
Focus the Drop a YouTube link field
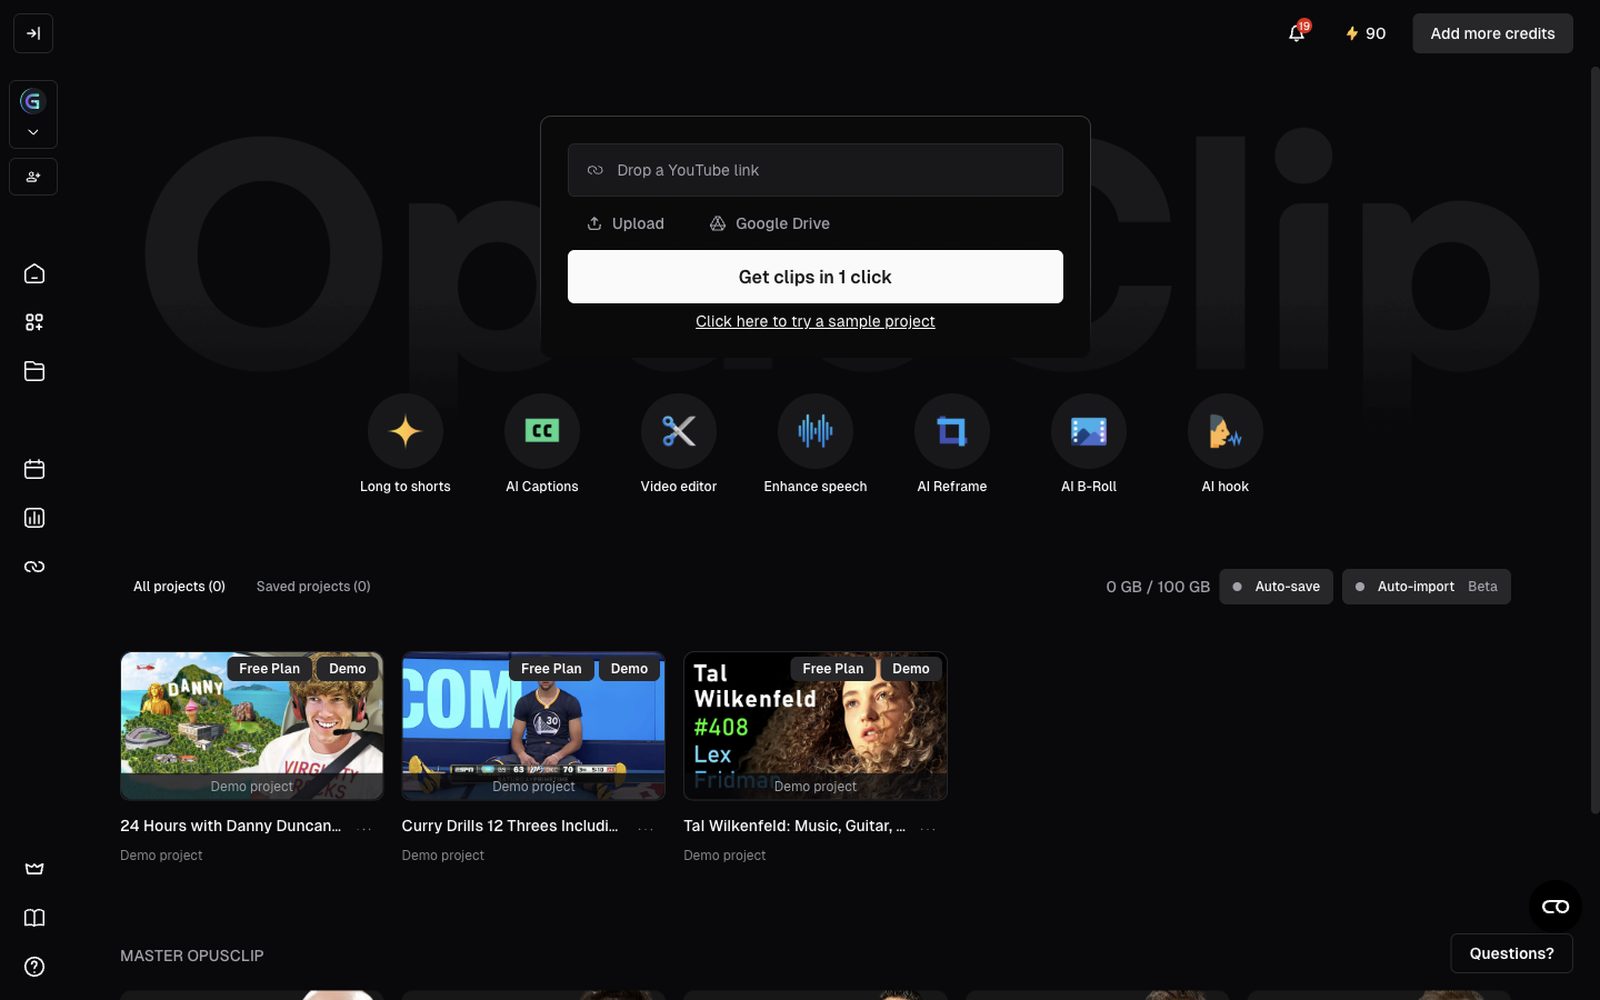[x=815, y=170]
